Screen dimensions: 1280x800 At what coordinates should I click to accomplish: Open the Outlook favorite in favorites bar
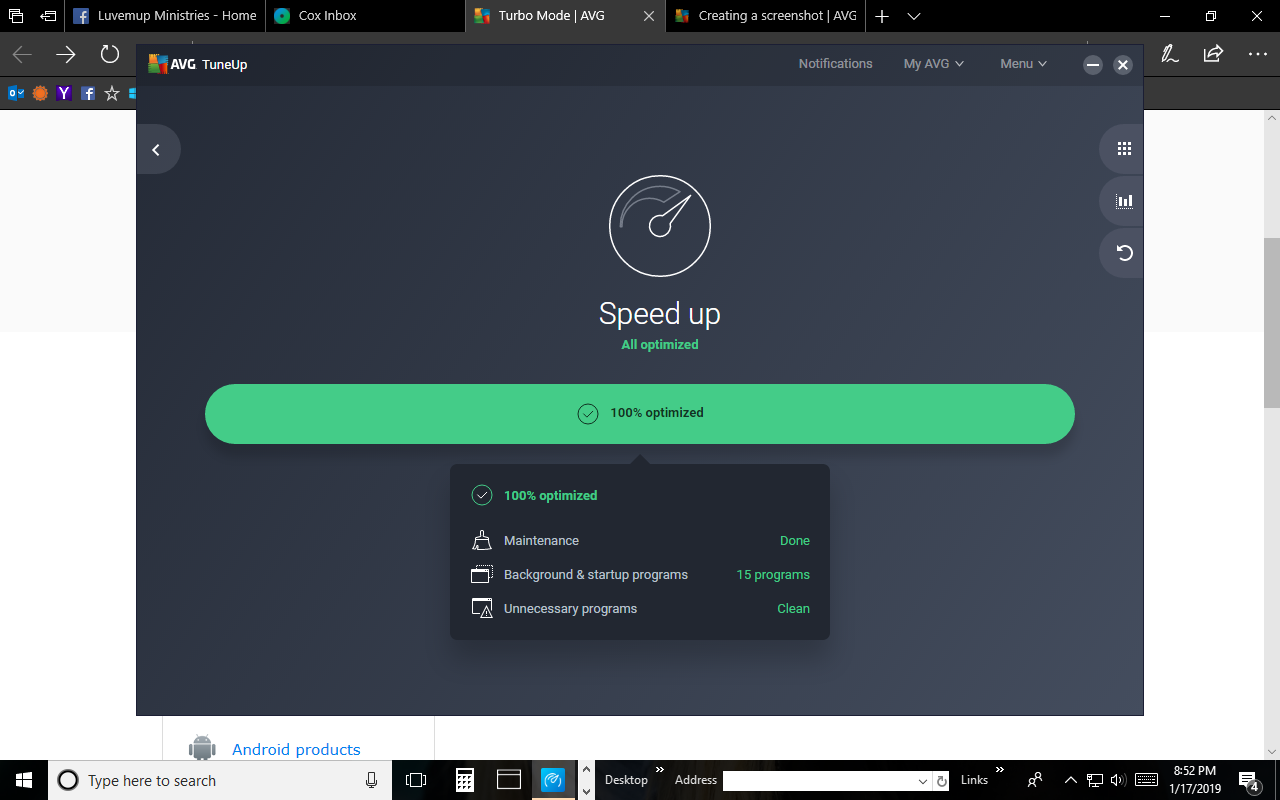coord(16,93)
